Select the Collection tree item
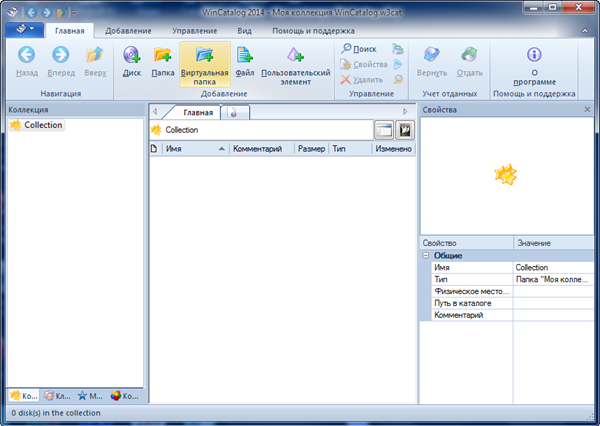Image resolution: width=600 pixels, height=426 pixels. click(x=43, y=125)
